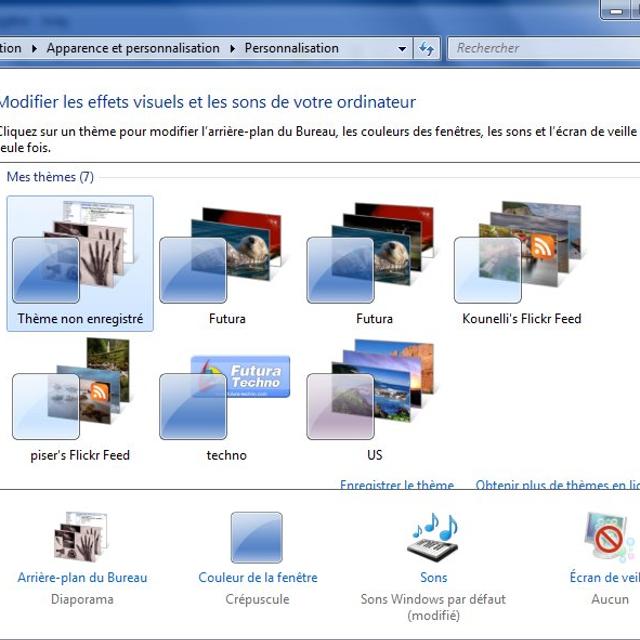Open the address bar history dropdown arrow

tap(402, 49)
